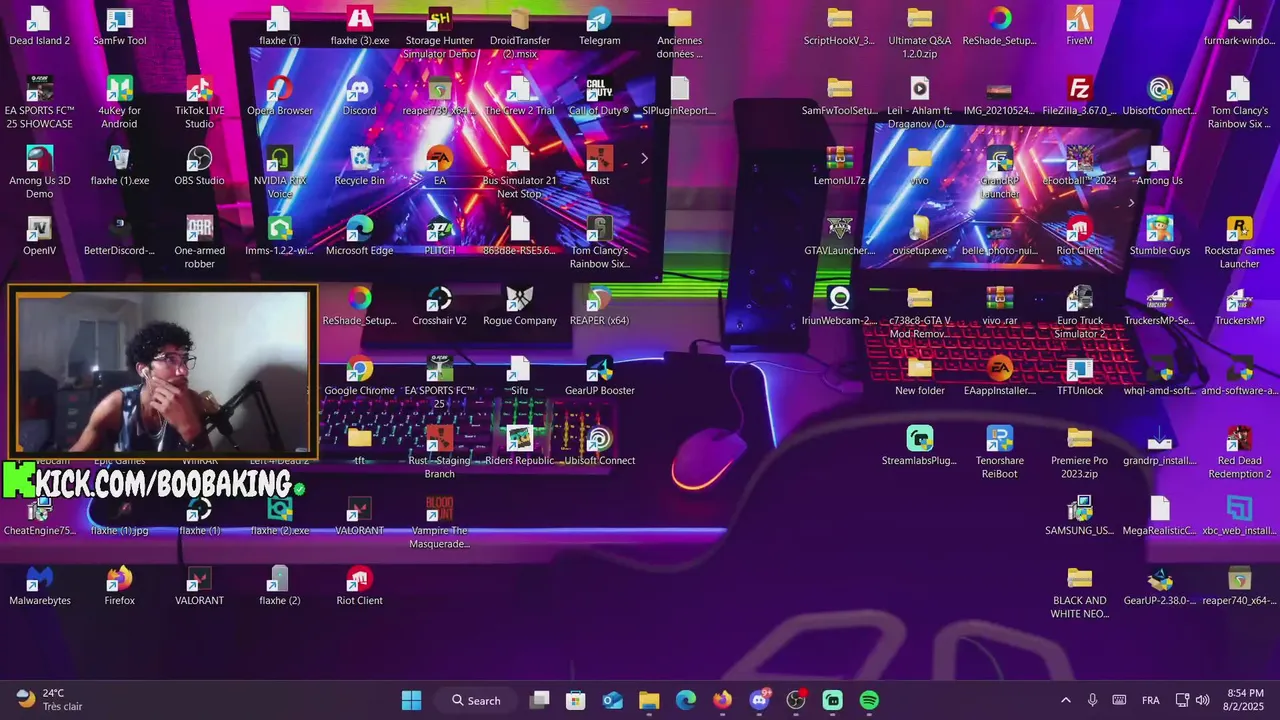Image resolution: width=1280 pixels, height=720 pixels.
Task: Select the Telegram desktop icon
Action: pyautogui.click(x=600, y=27)
